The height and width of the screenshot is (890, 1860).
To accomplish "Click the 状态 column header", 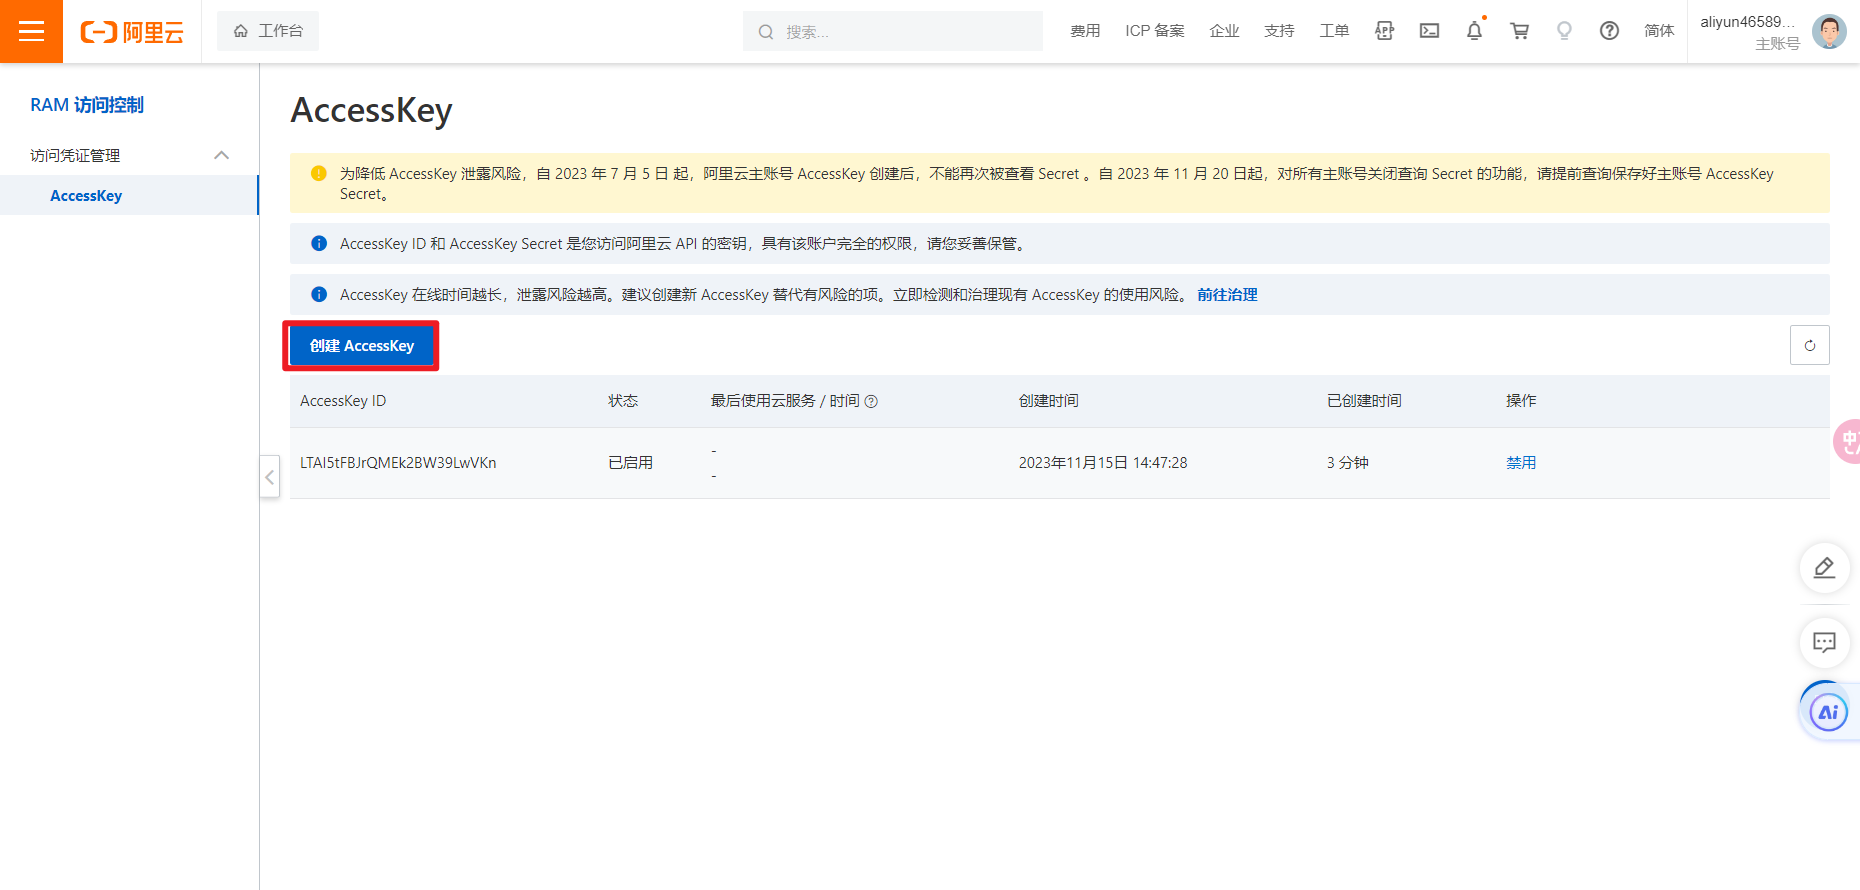I will tap(623, 401).
